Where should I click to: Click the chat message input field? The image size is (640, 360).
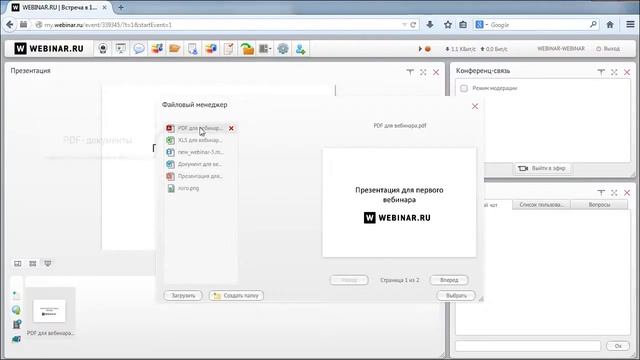[528, 346]
